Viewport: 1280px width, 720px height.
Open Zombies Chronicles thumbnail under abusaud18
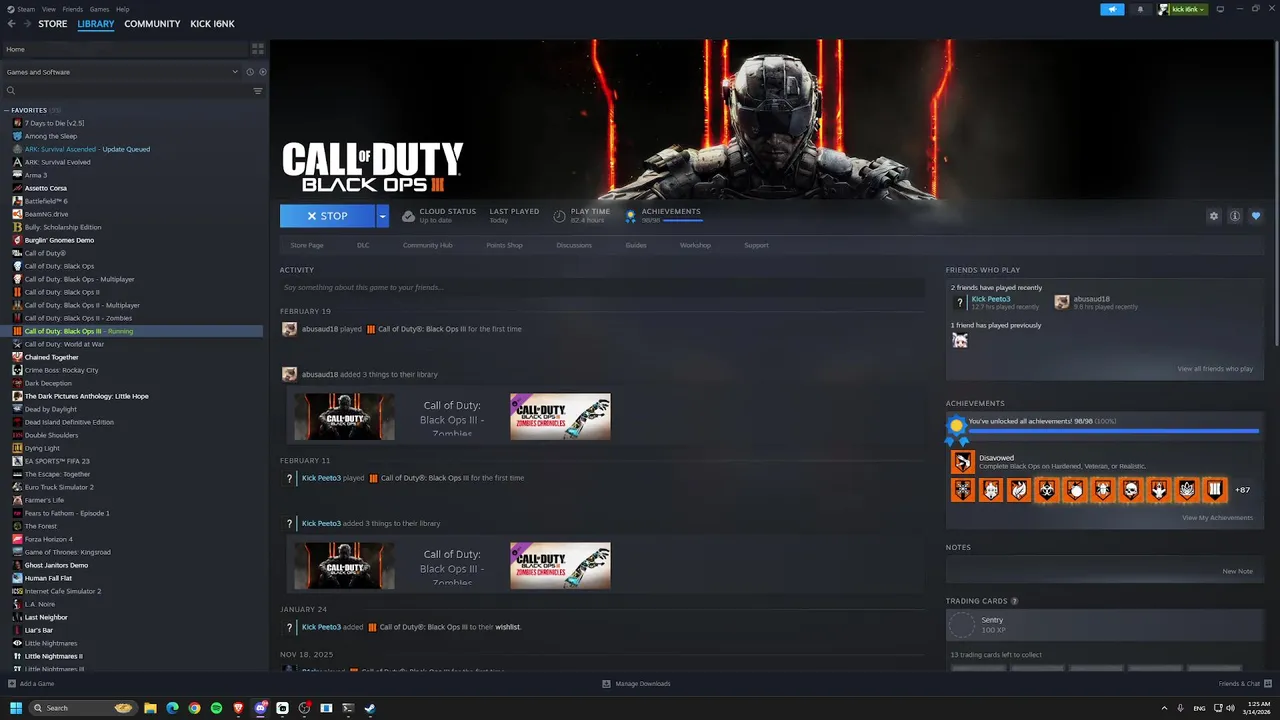click(560, 416)
